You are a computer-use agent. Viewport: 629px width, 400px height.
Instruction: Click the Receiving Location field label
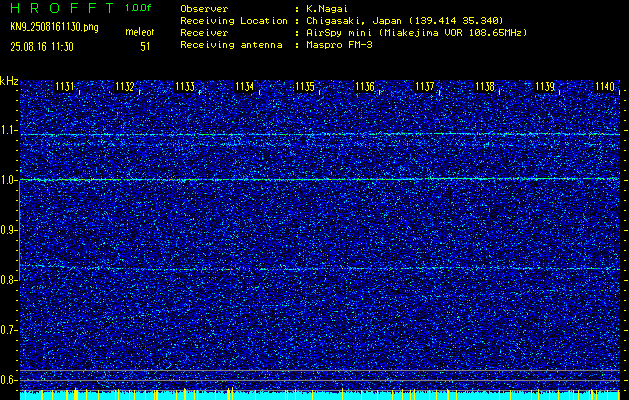pos(234,20)
